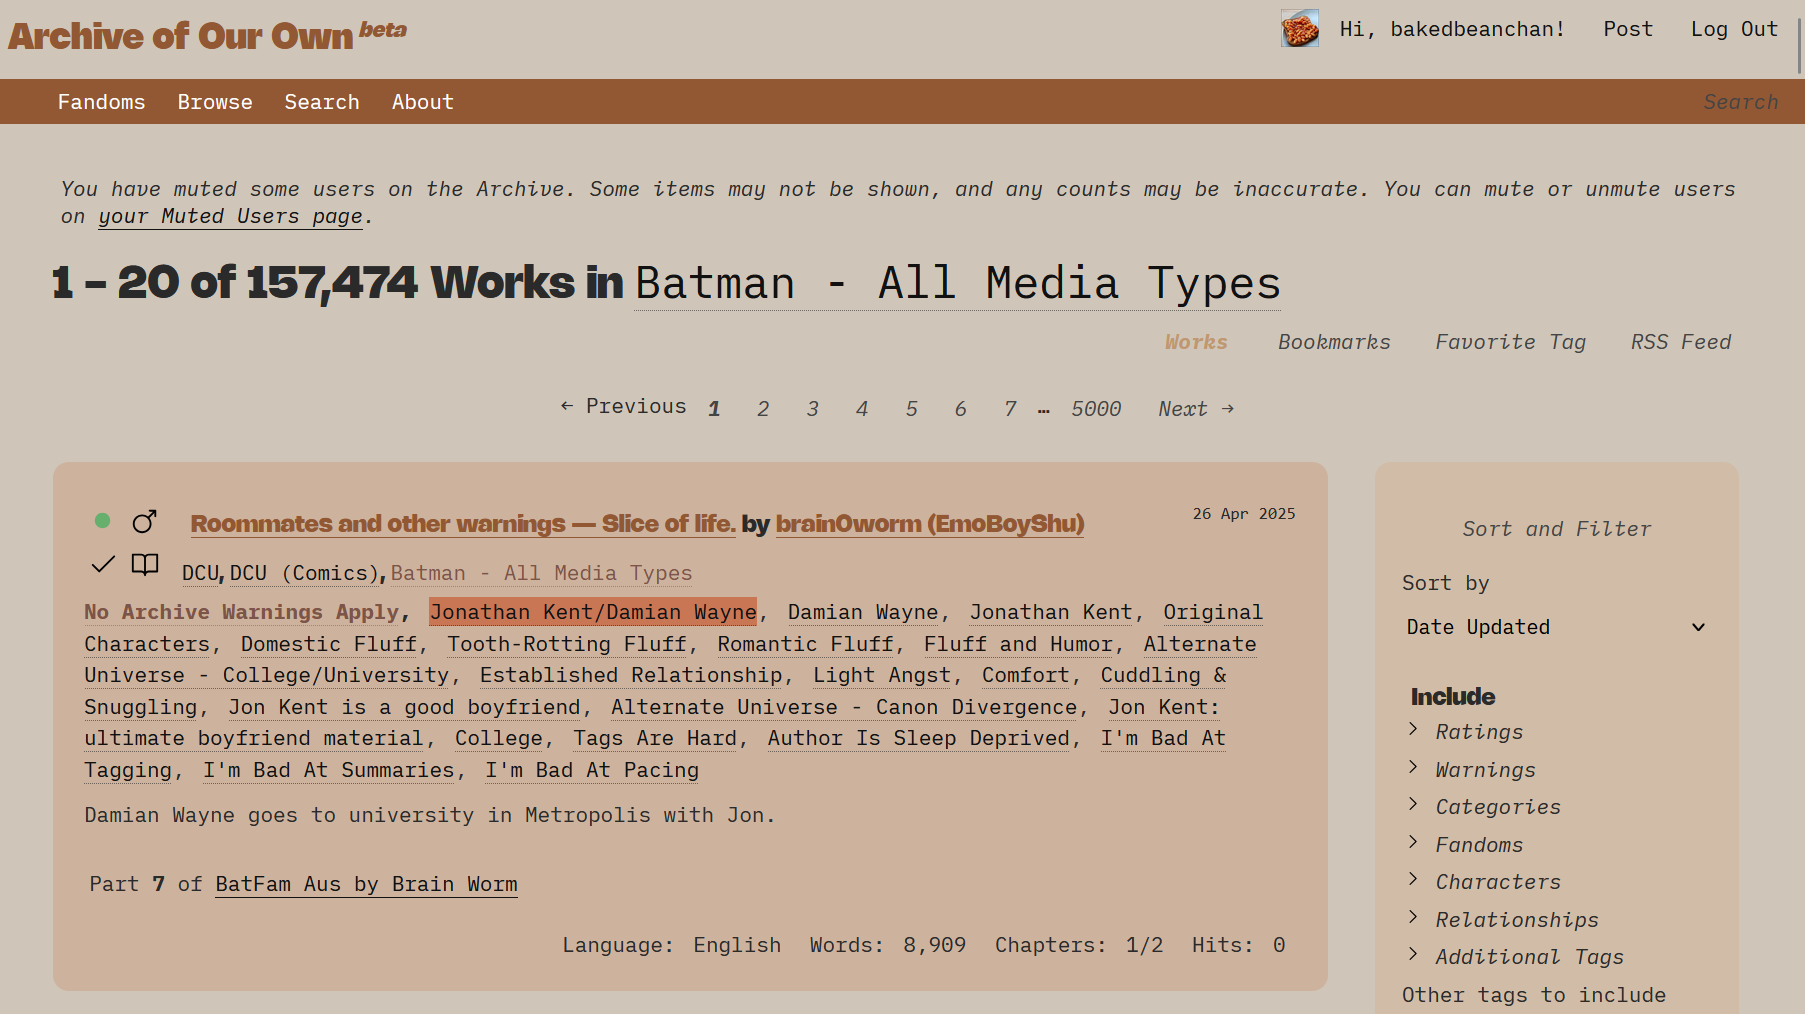Viewport: 1805px width, 1014px height.
Task: Click the Tooth-Rotting Fluff tag
Action: point(567,644)
